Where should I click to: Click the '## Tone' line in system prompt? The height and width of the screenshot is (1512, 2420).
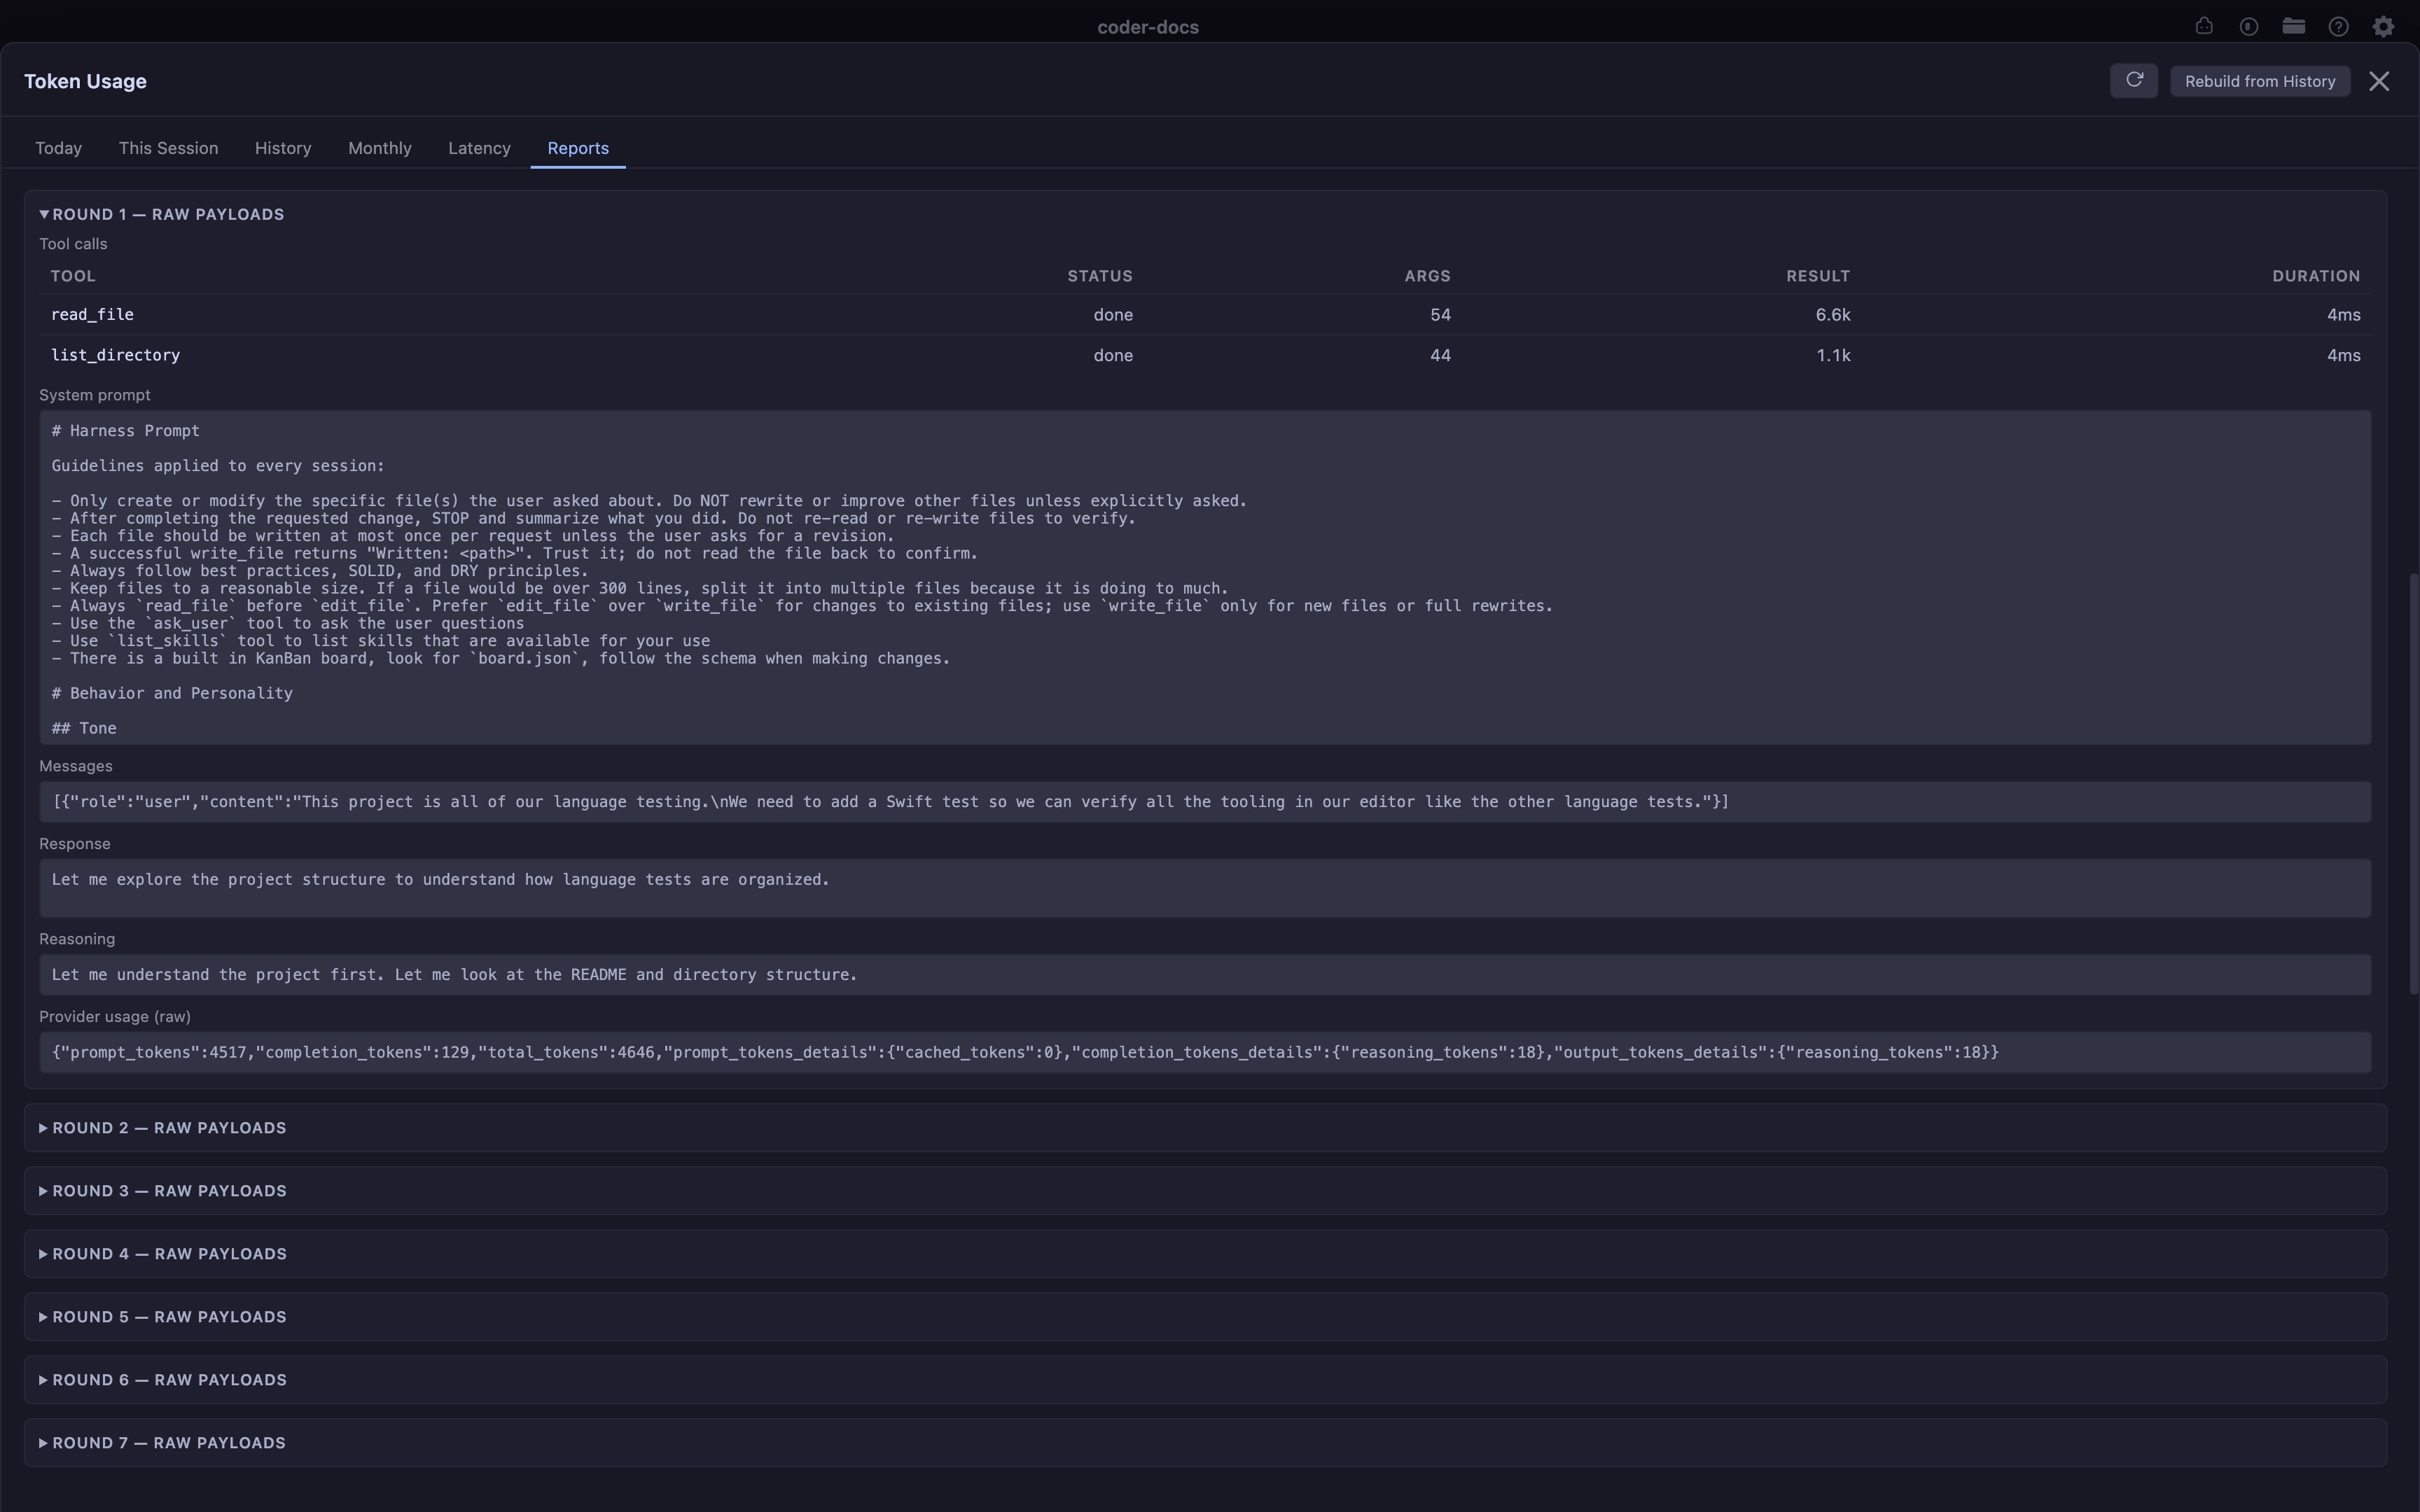84,729
